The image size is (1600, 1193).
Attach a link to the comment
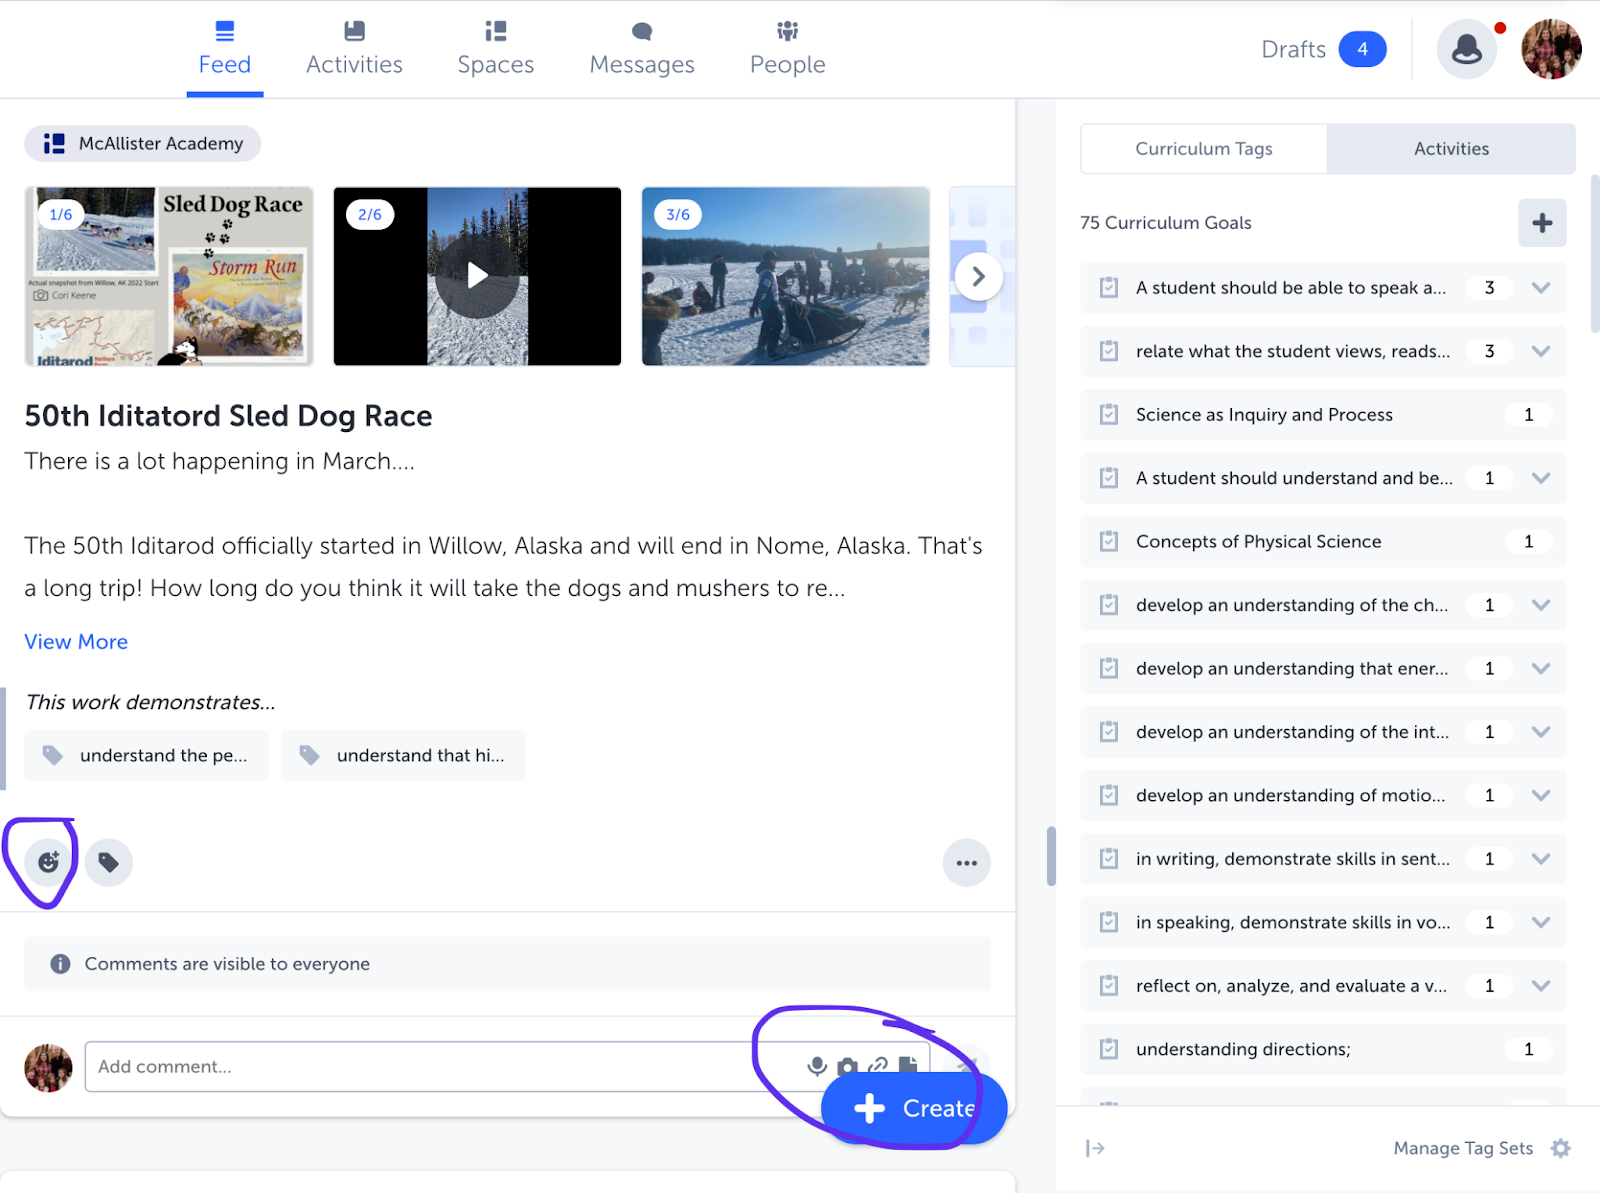click(x=878, y=1066)
